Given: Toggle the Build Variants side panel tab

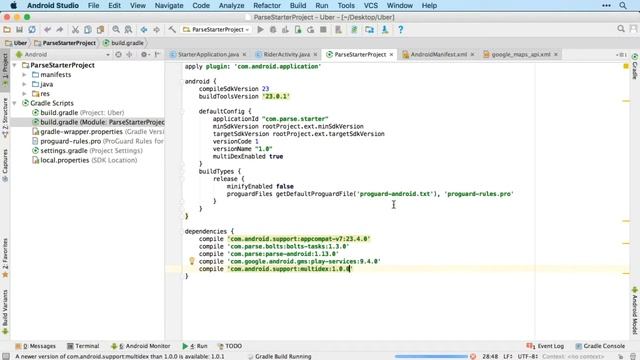Looking at the screenshot, I should pos(5,312).
